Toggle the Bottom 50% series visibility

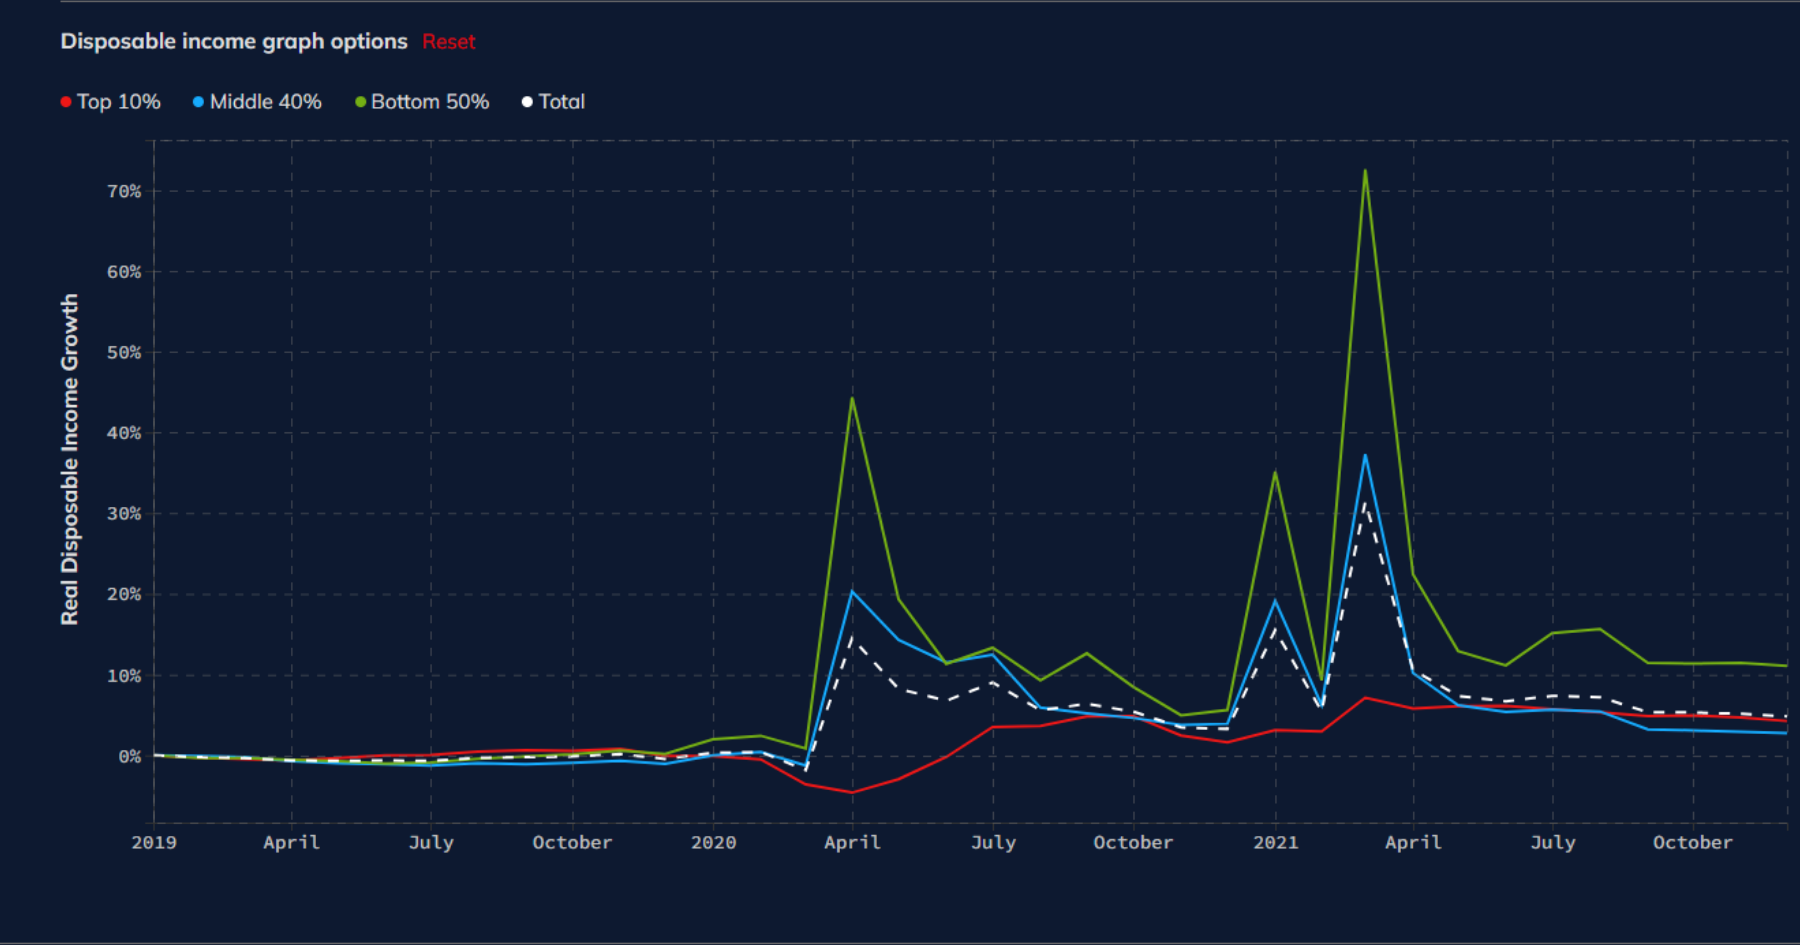430,101
